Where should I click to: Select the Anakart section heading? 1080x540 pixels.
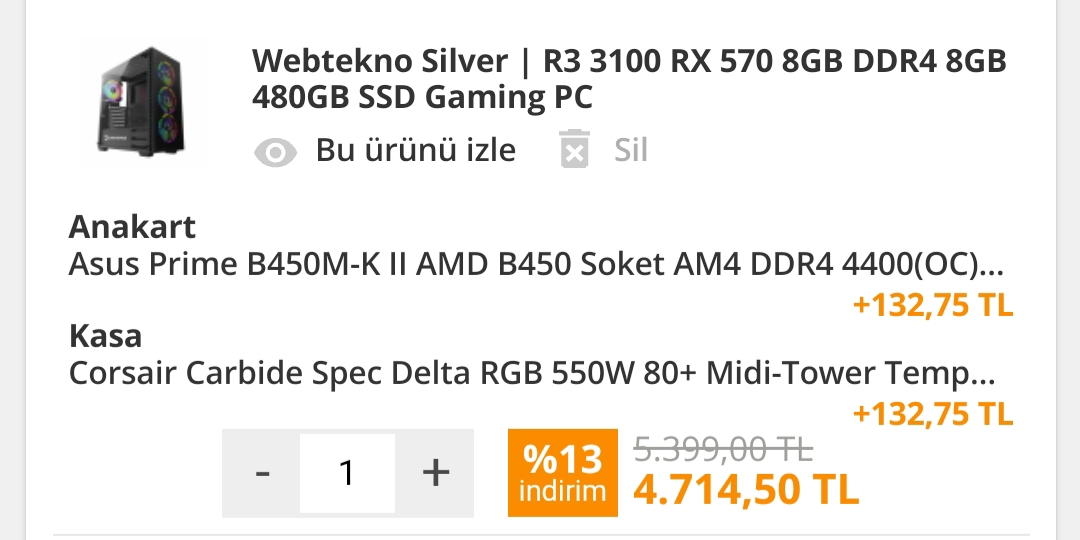pyautogui.click(x=132, y=227)
